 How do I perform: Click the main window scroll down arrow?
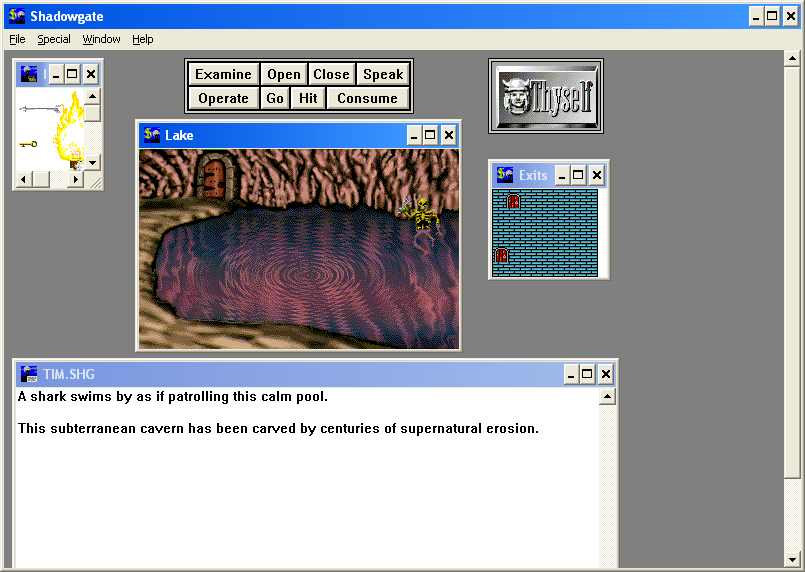792,559
